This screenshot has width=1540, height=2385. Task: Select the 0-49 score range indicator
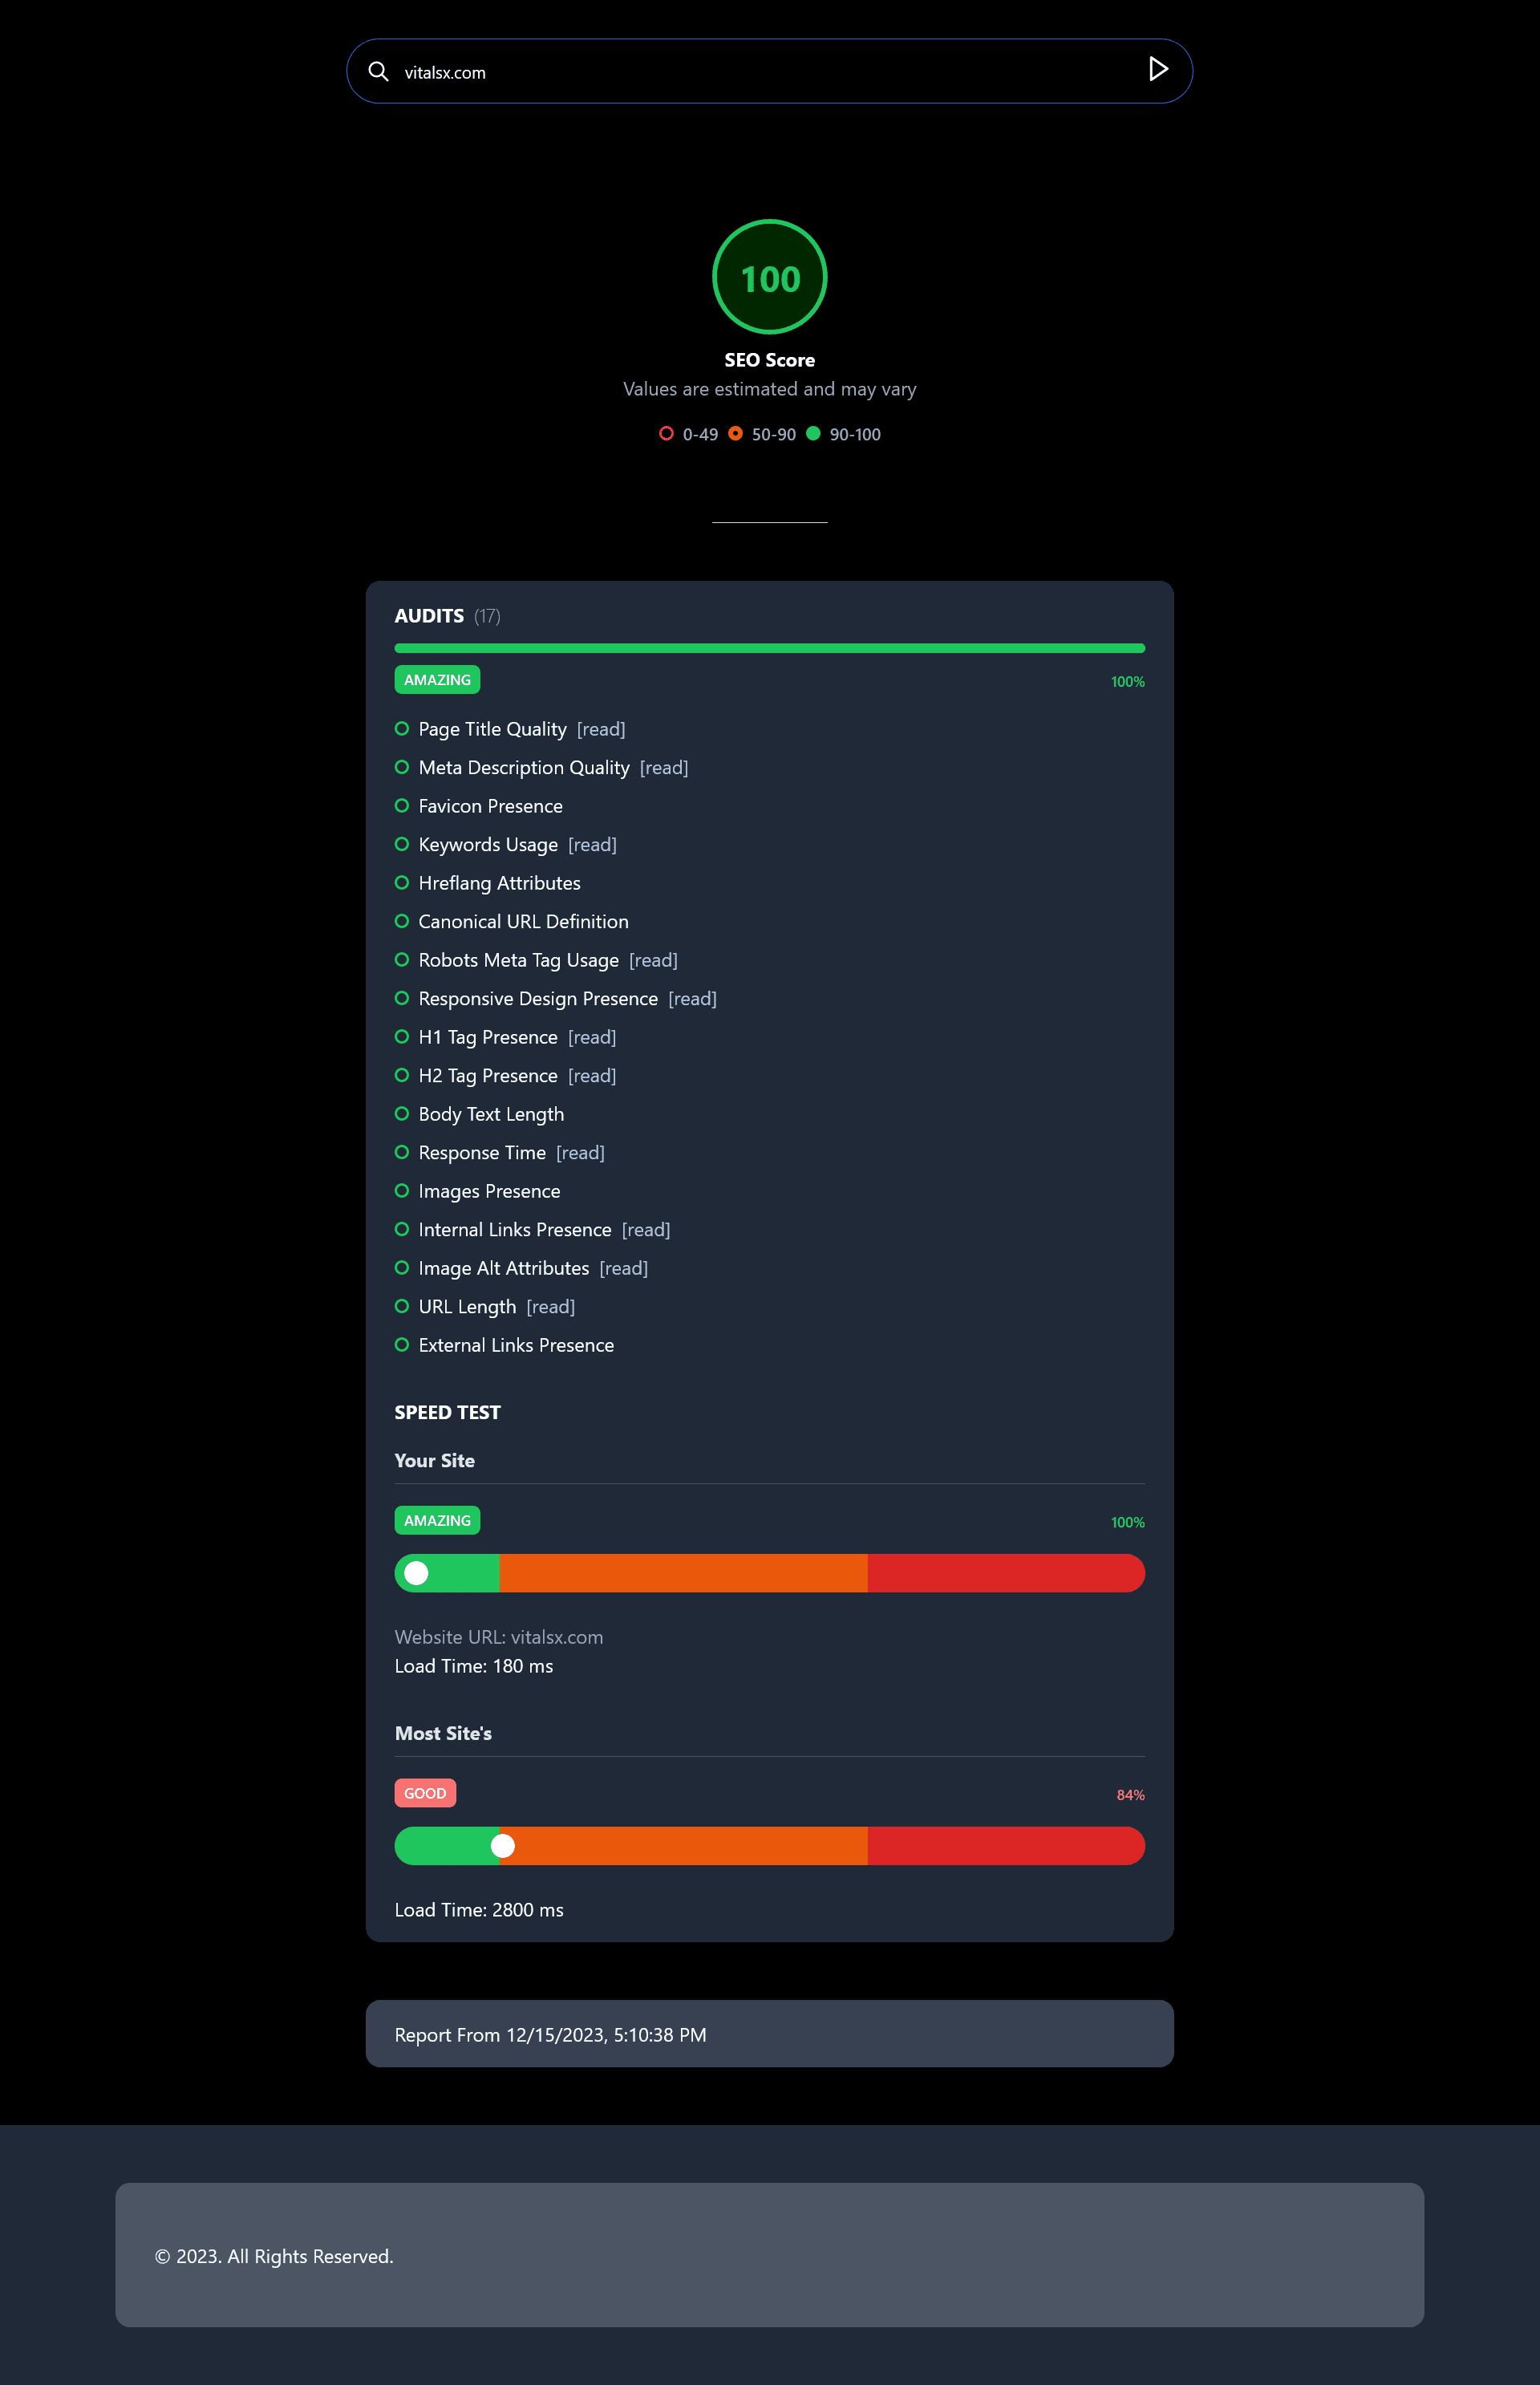point(667,433)
